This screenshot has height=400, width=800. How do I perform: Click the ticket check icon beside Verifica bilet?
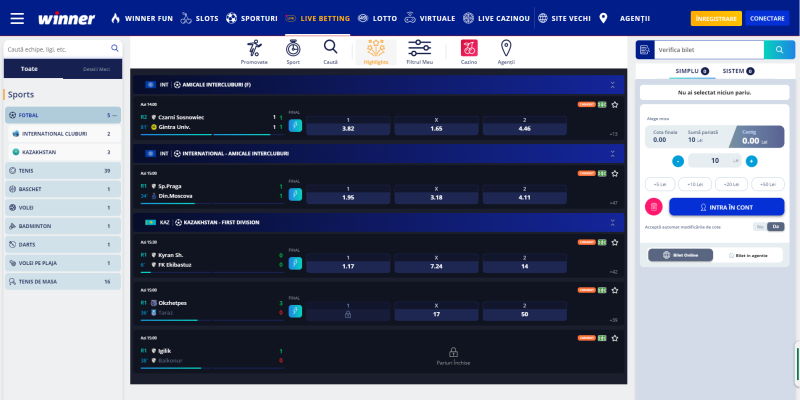tap(645, 50)
